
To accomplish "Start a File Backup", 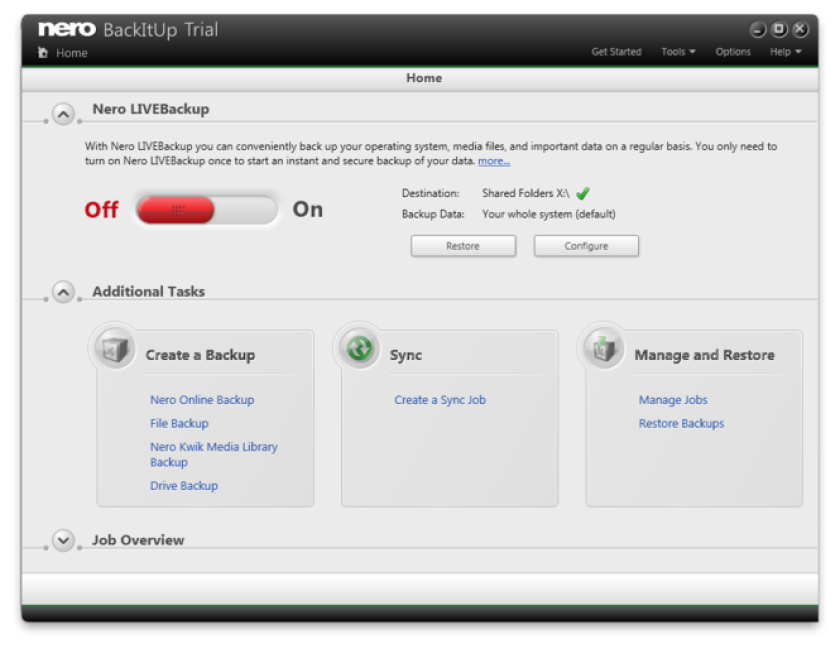I will pos(179,423).
